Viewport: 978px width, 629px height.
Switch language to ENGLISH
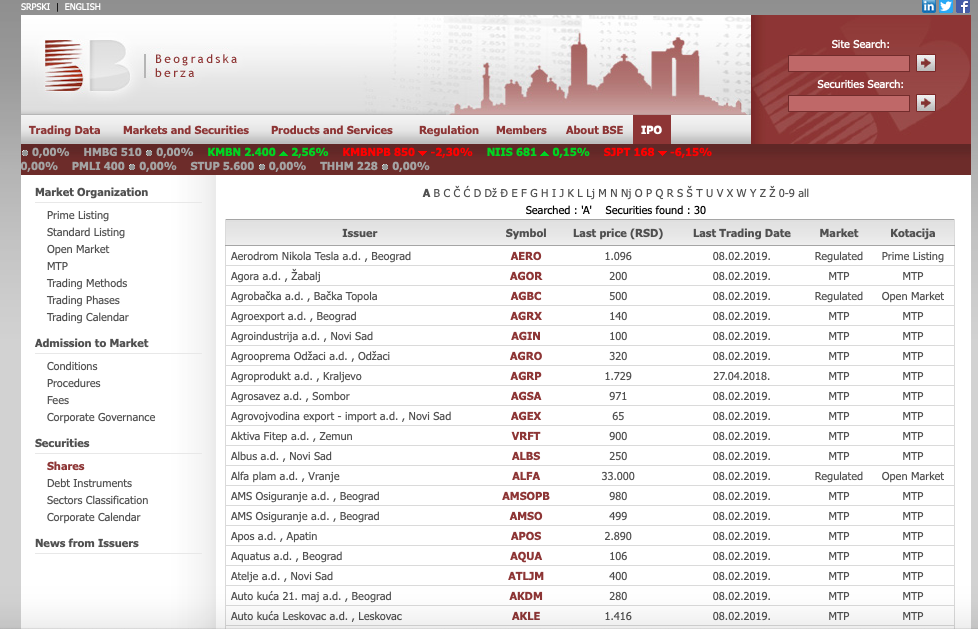pos(82,7)
